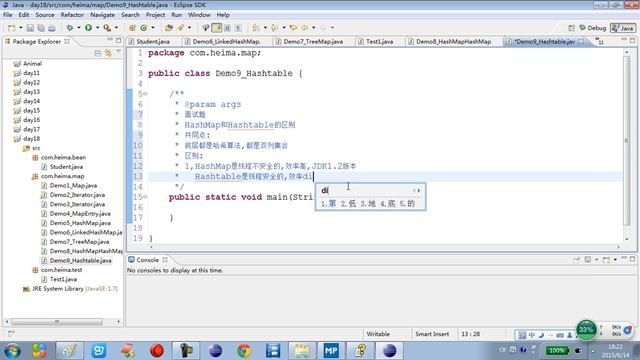Click the New Java Package icon
Viewport: 640px width, 360px height.
click(x=132, y=28)
